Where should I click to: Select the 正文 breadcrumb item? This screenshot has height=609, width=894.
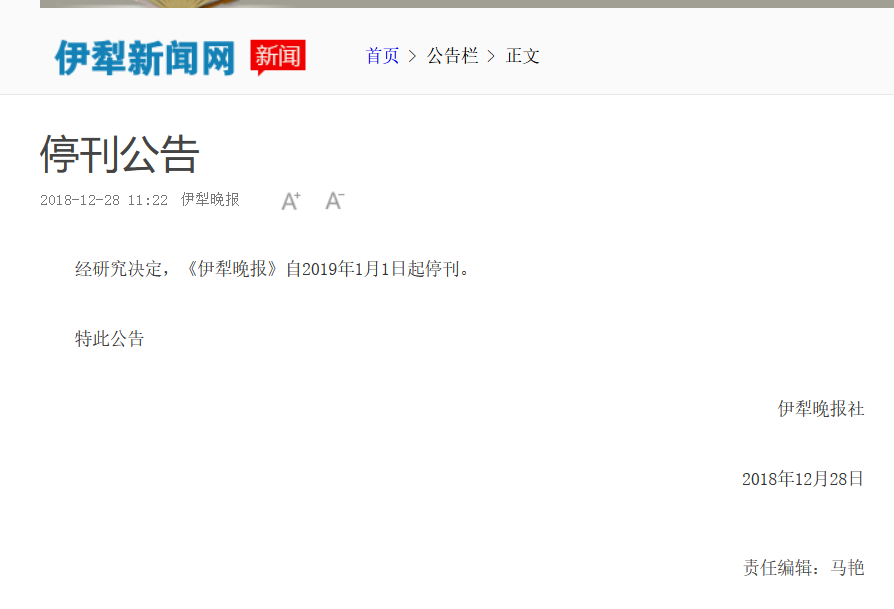click(x=523, y=56)
